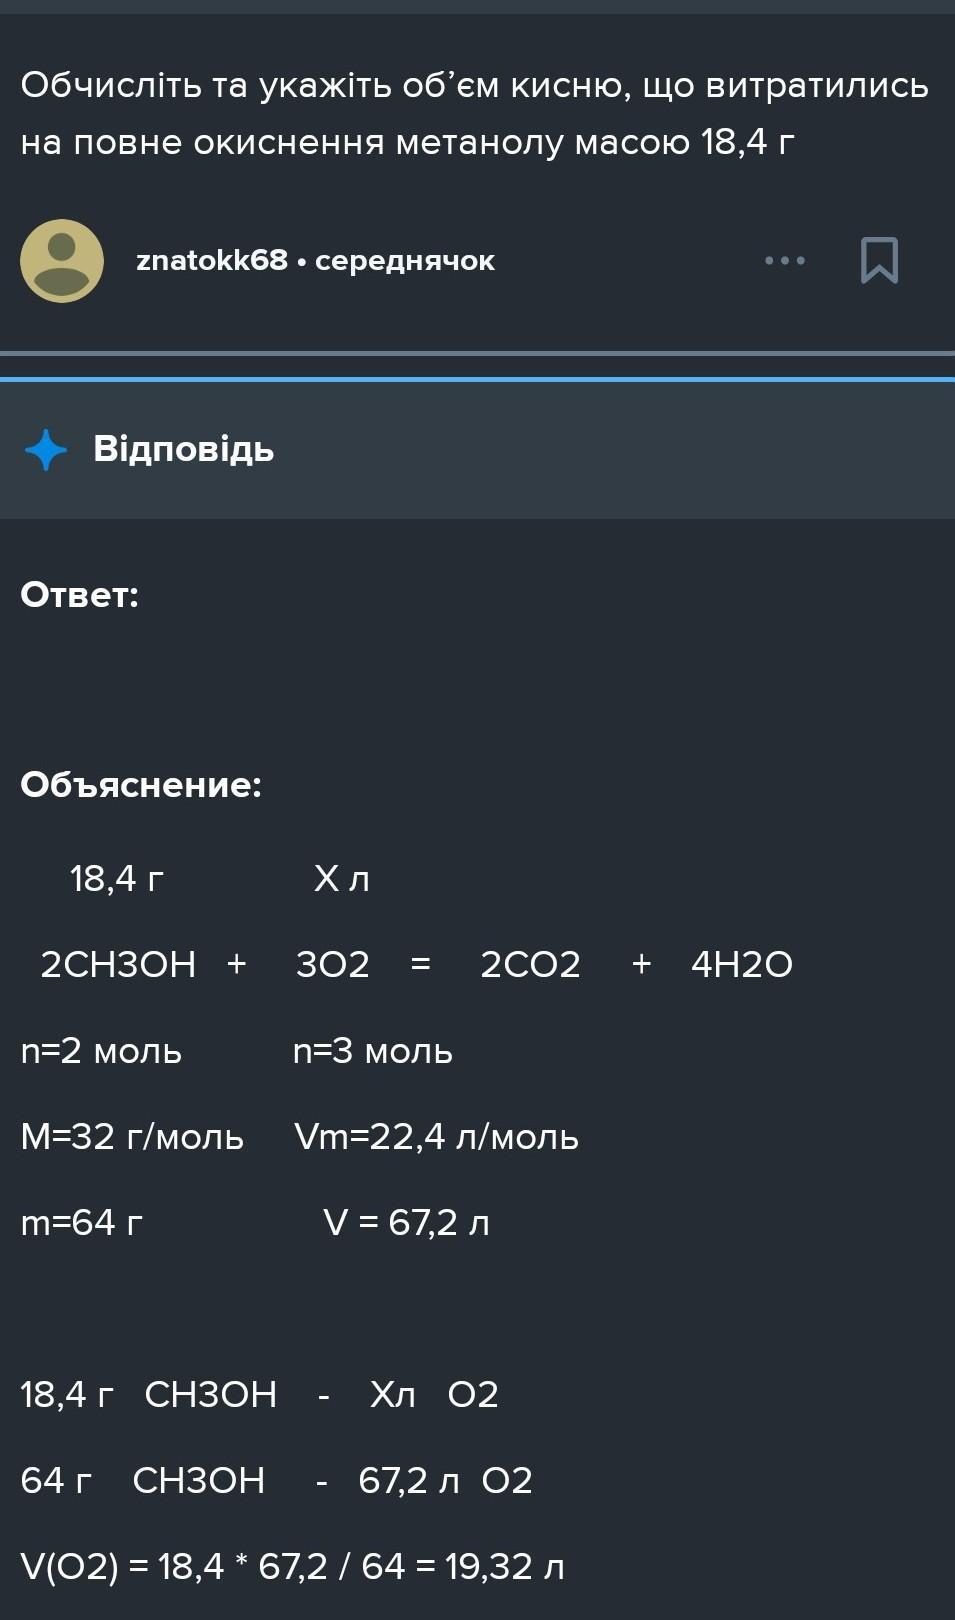955x1620 pixels.
Task: Click the Ответ: heading
Action: (x=80, y=595)
